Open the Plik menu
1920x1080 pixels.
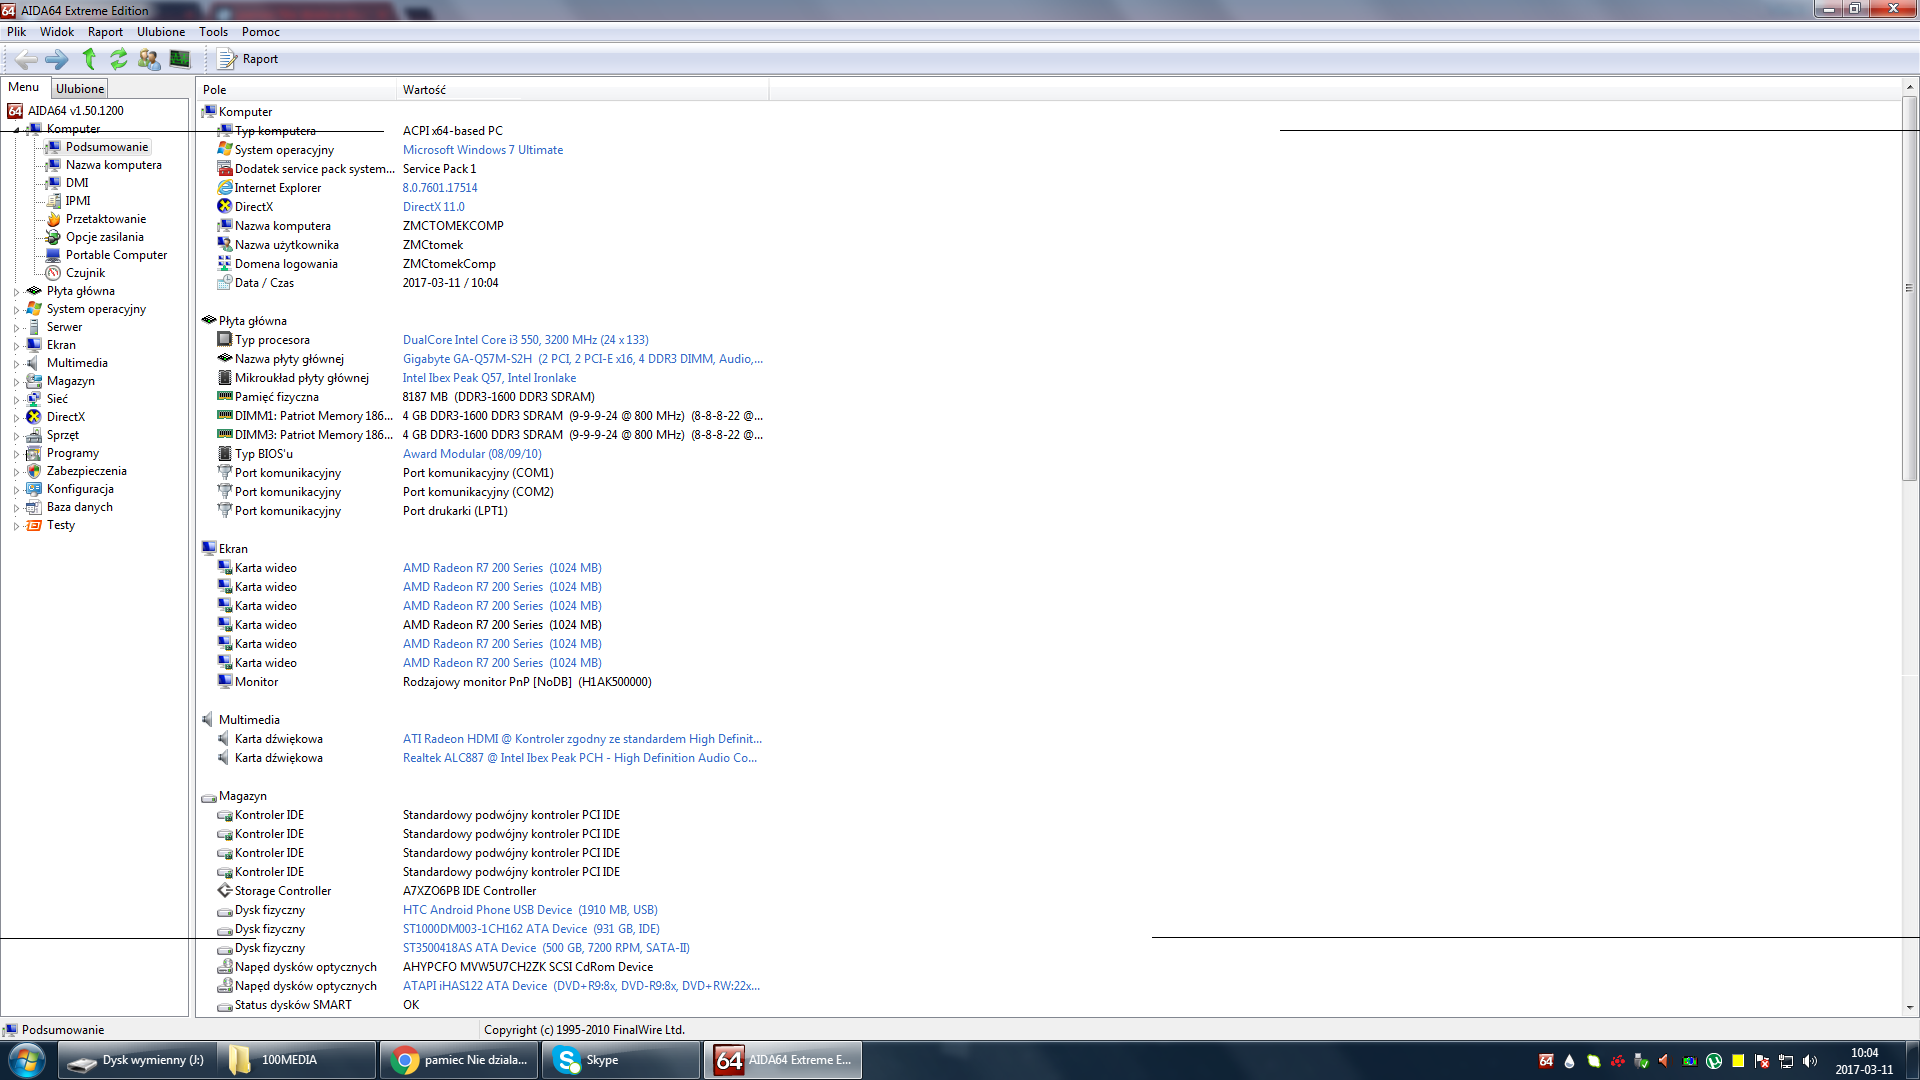[16, 32]
